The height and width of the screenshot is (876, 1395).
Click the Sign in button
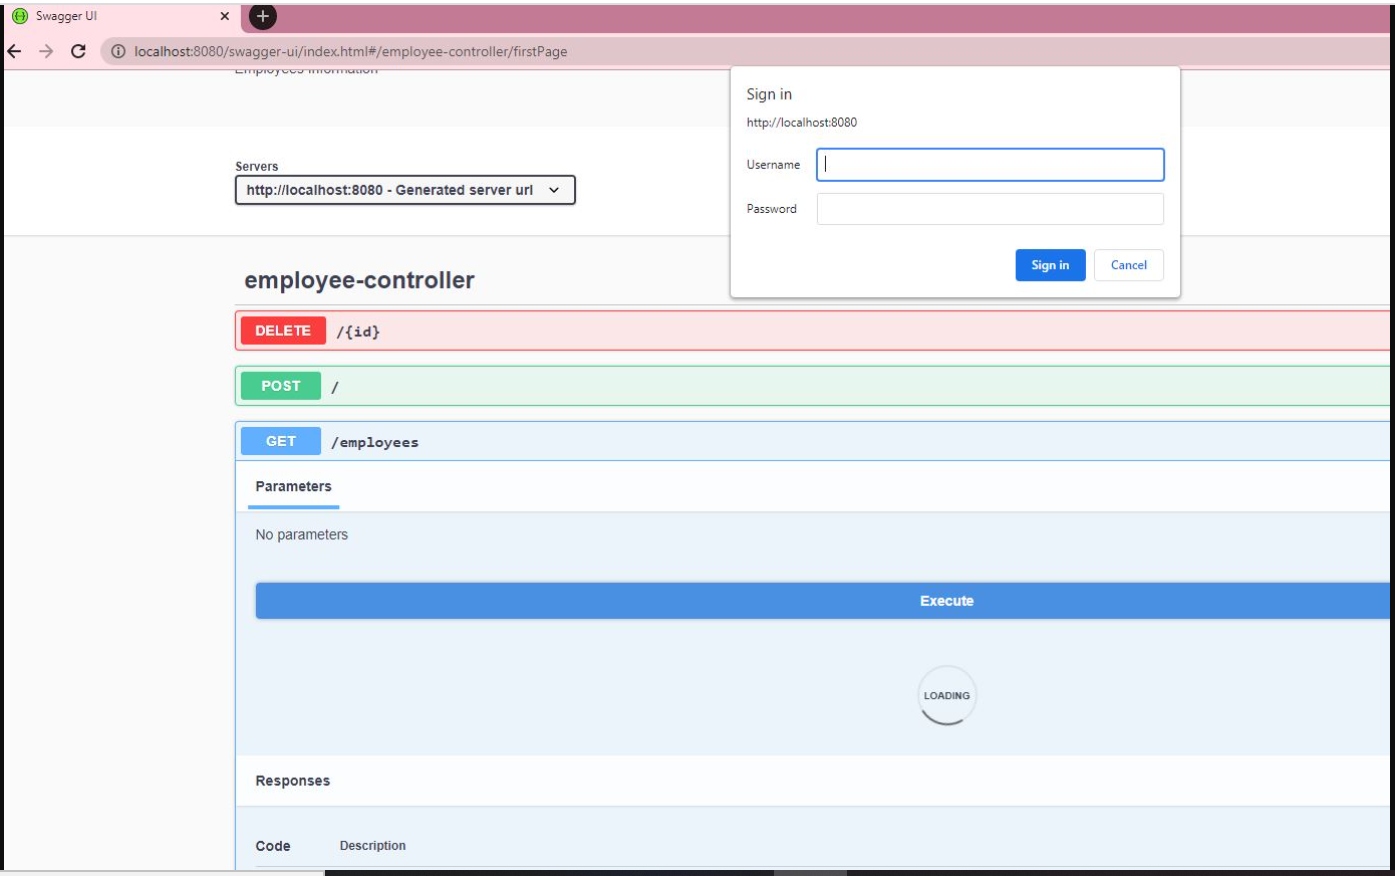[1050, 265]
